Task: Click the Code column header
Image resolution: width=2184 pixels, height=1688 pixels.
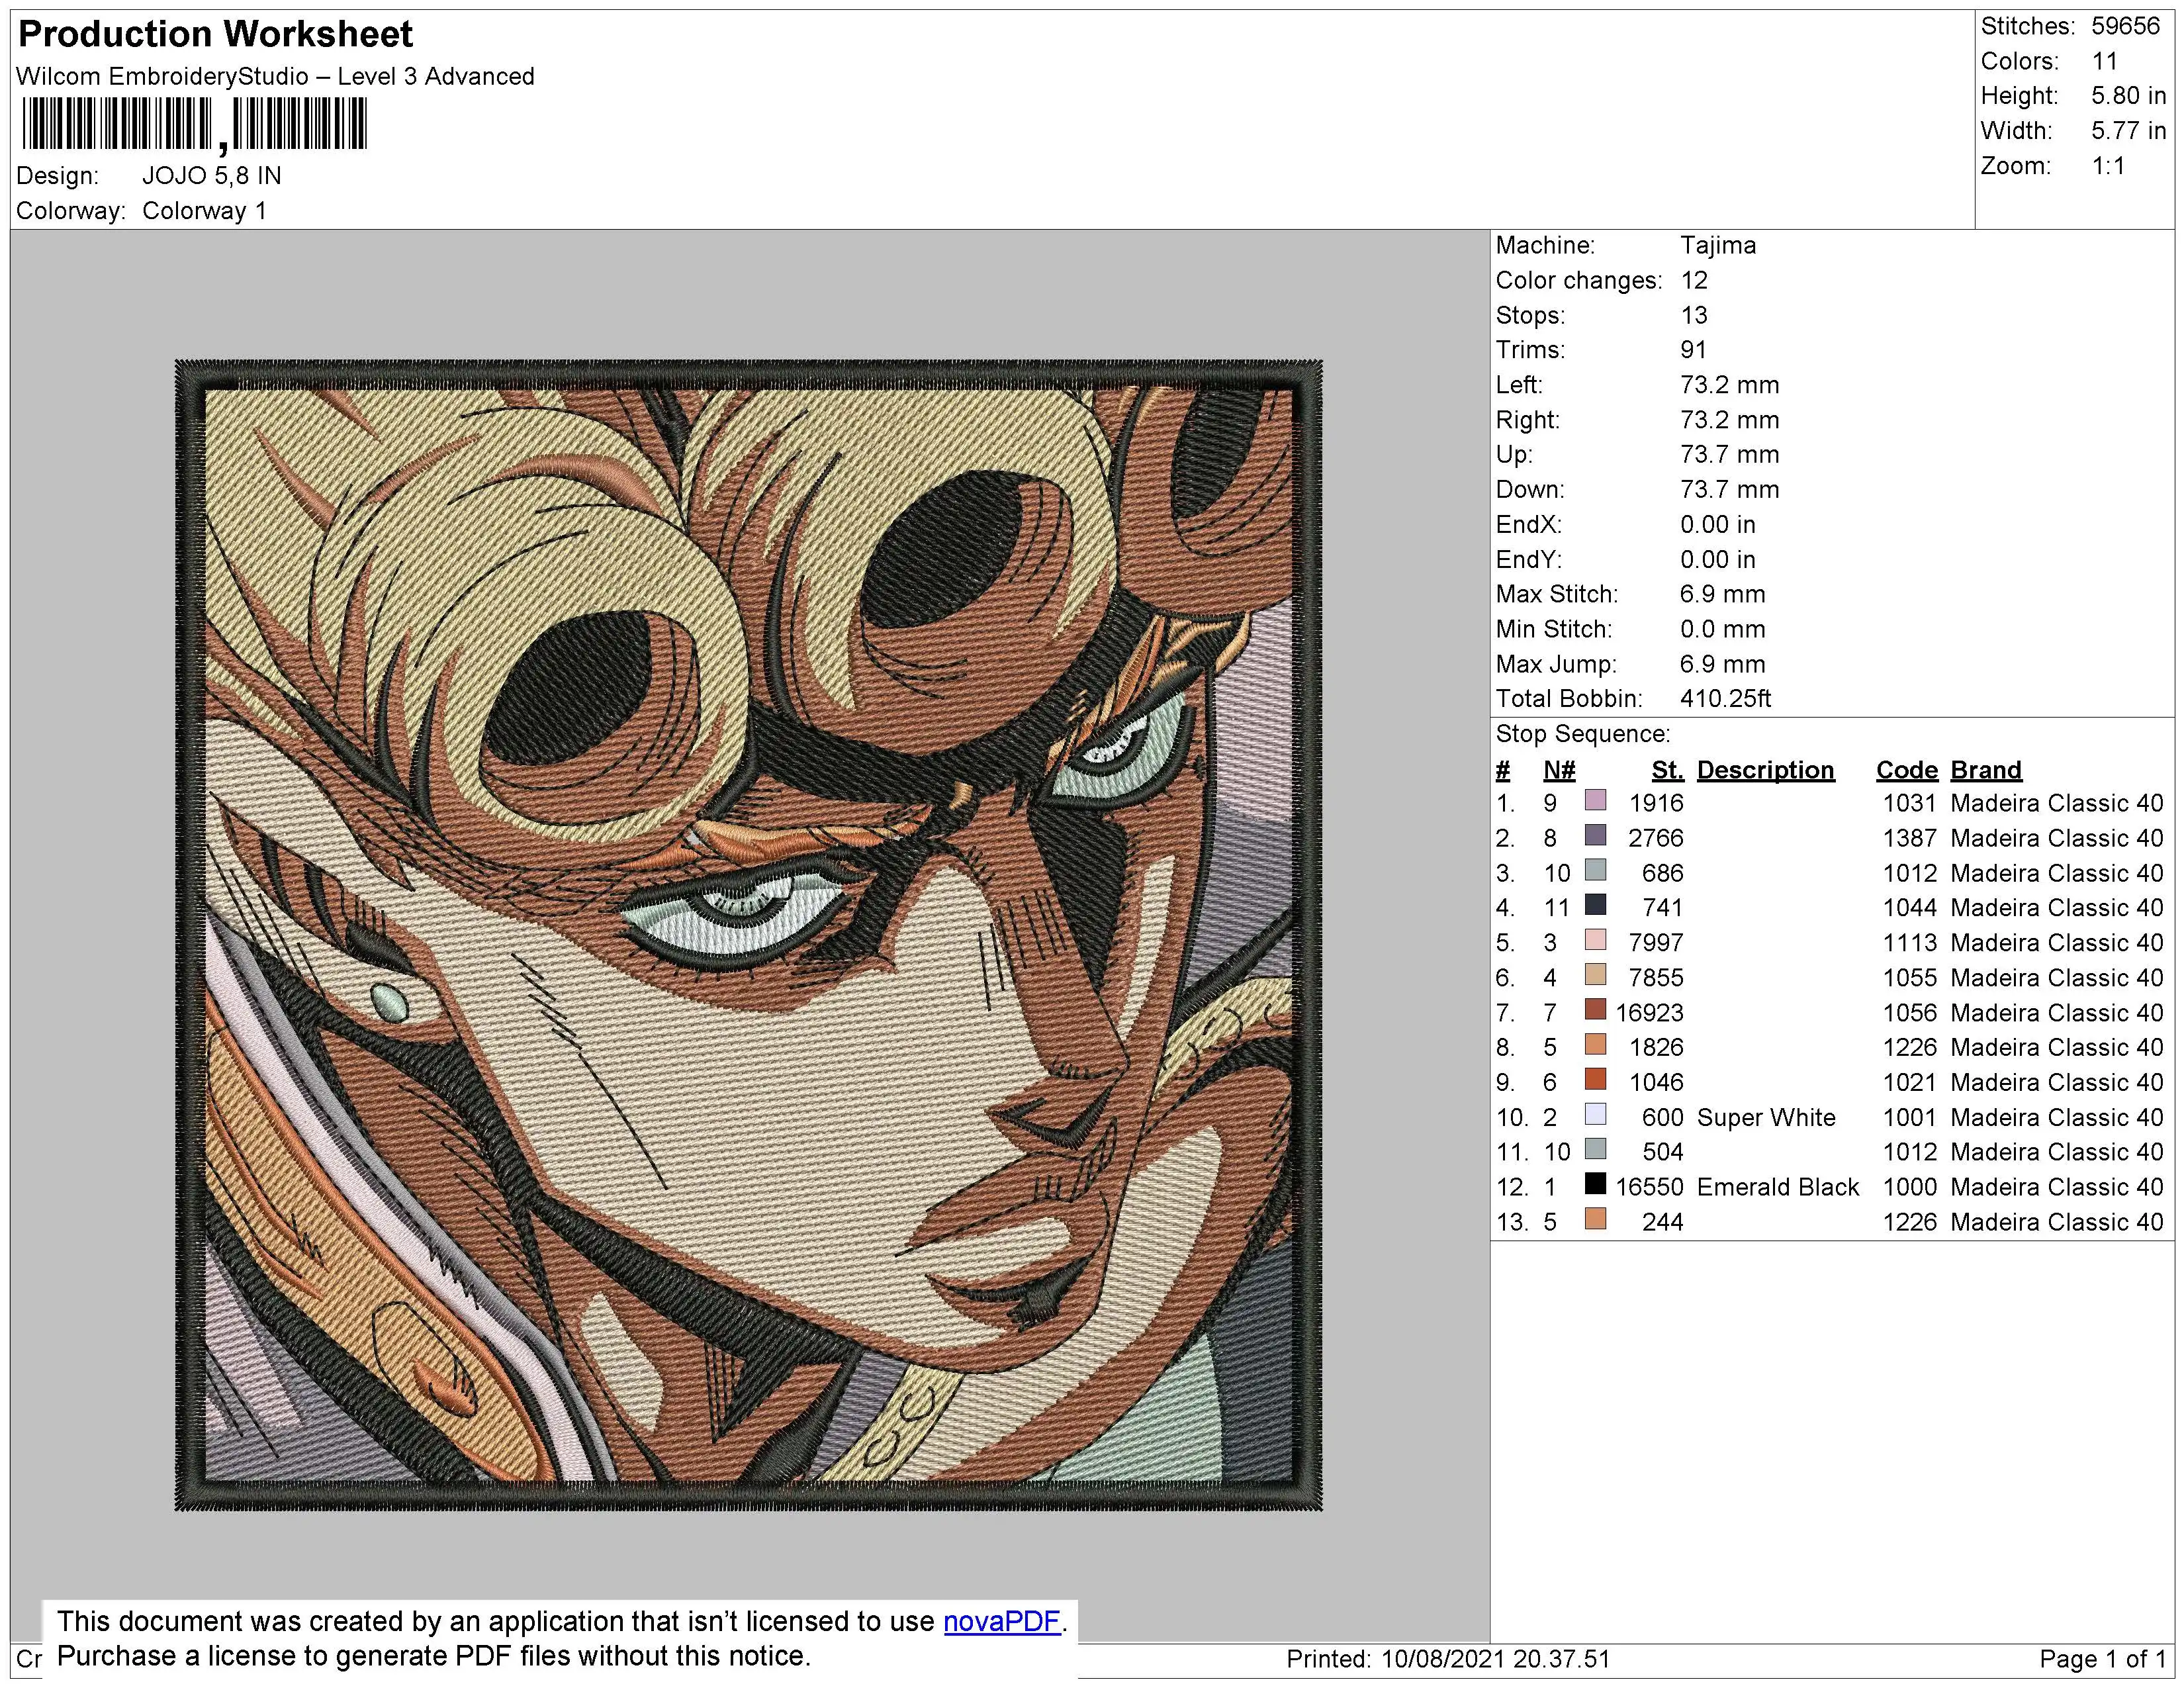Action: coord(1907,770)
